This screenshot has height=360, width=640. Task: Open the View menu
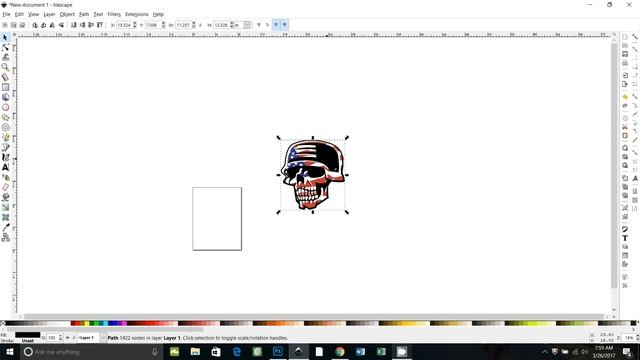pyautogui.click(x=33, y=14)
